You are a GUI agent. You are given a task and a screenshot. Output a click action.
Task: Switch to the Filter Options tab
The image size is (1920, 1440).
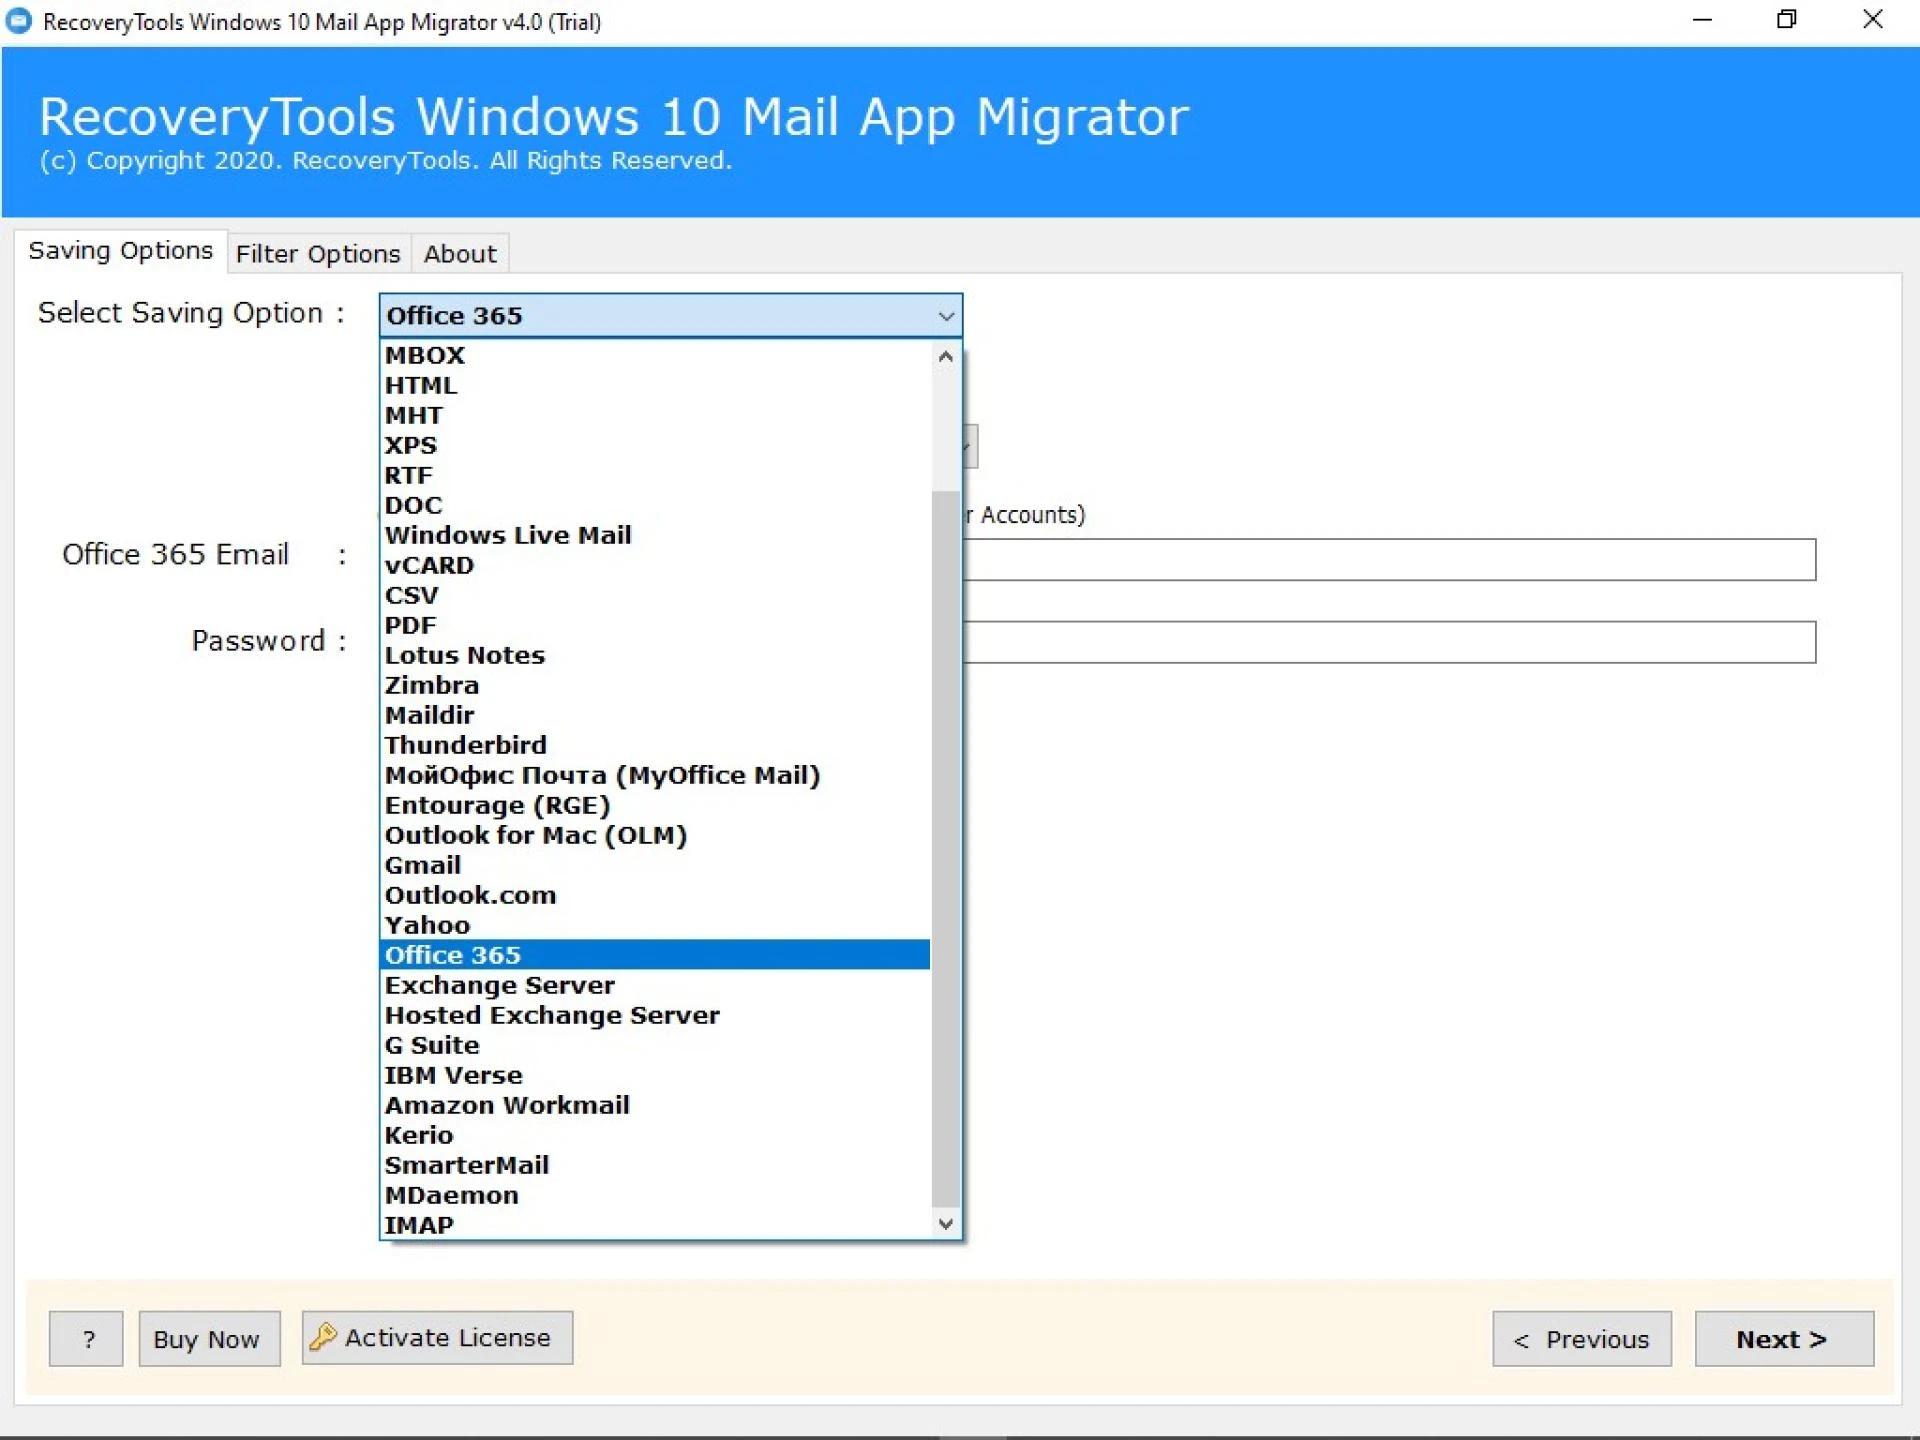coord(318,254)
